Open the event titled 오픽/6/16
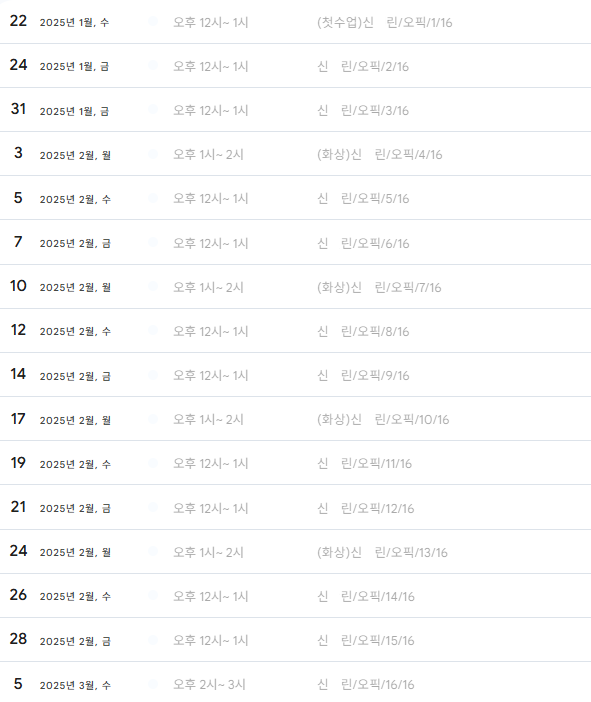The height and width of the screenshot is (702, 591). [363, 244]
